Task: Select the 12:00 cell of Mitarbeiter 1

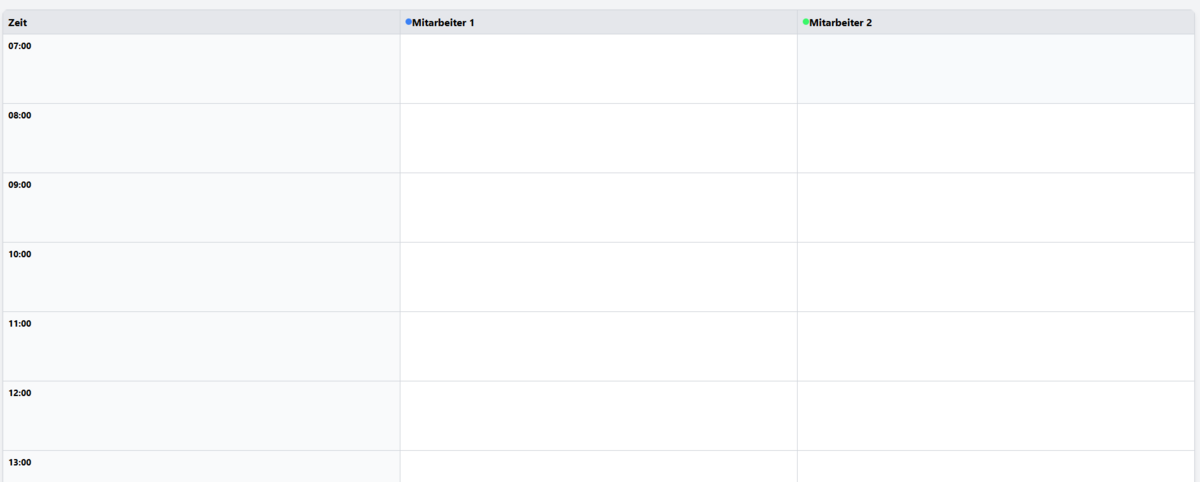Action: click(599, 416)
